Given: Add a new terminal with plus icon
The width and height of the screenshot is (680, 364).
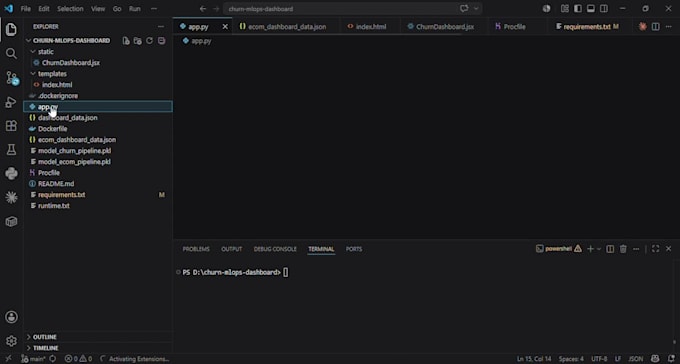Looking at the screenshot, I should pos(590,249).
